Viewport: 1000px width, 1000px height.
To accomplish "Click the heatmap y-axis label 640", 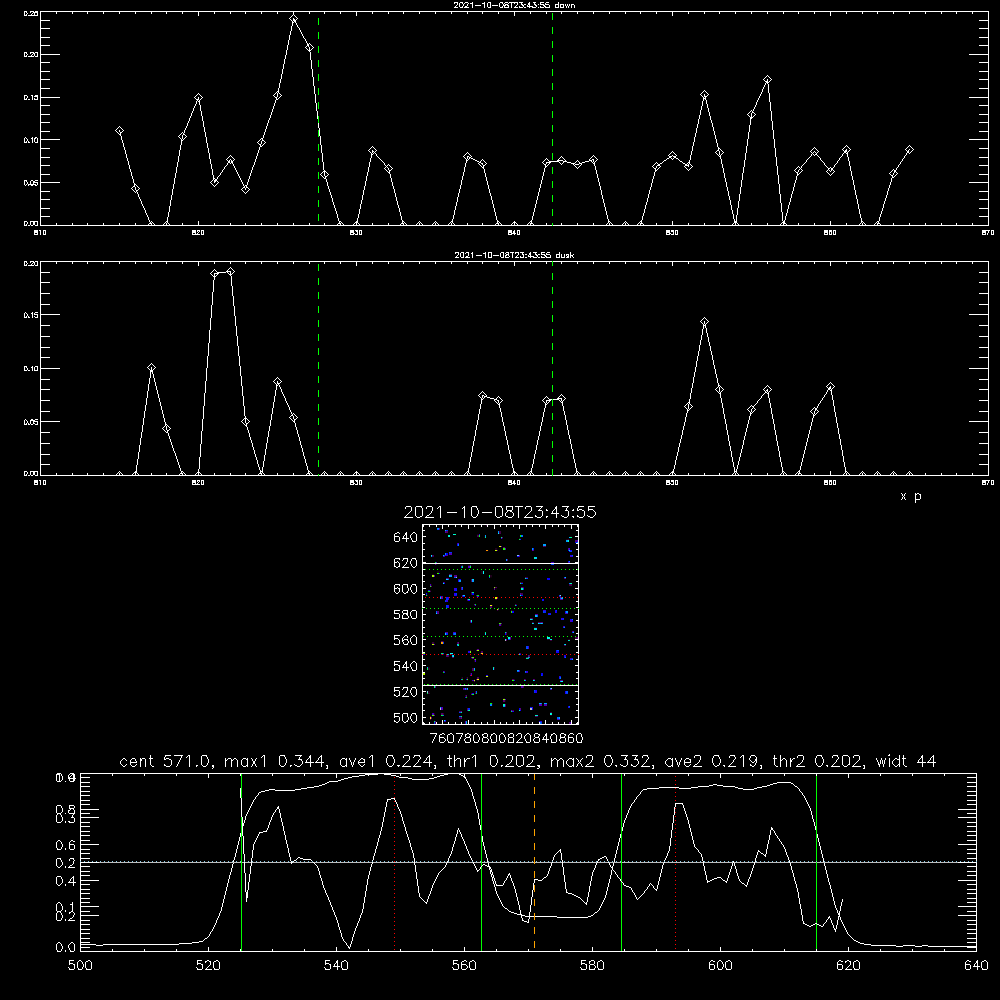I will (406, 538).
